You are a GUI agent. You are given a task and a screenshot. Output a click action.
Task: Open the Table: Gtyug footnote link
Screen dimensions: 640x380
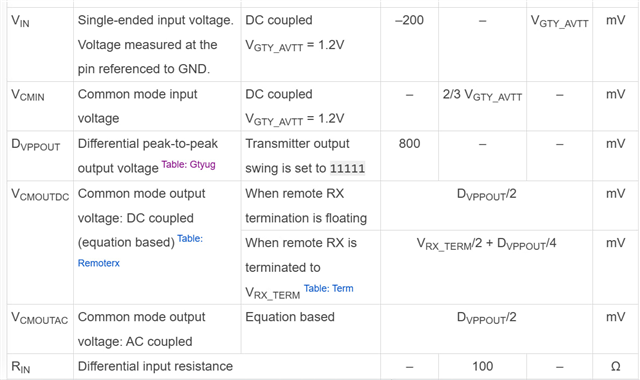pos(188,164)
